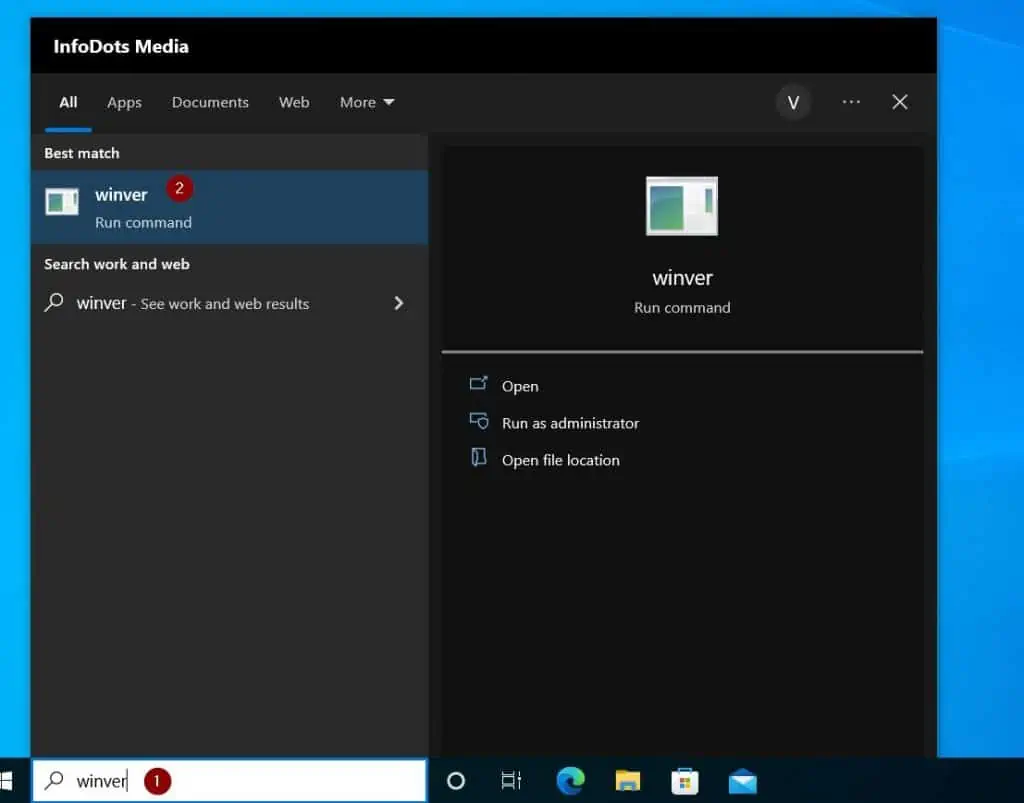Choose Open in the winver preview pane
Viewport: 1024px width, 803px height.
click(520, 386)
